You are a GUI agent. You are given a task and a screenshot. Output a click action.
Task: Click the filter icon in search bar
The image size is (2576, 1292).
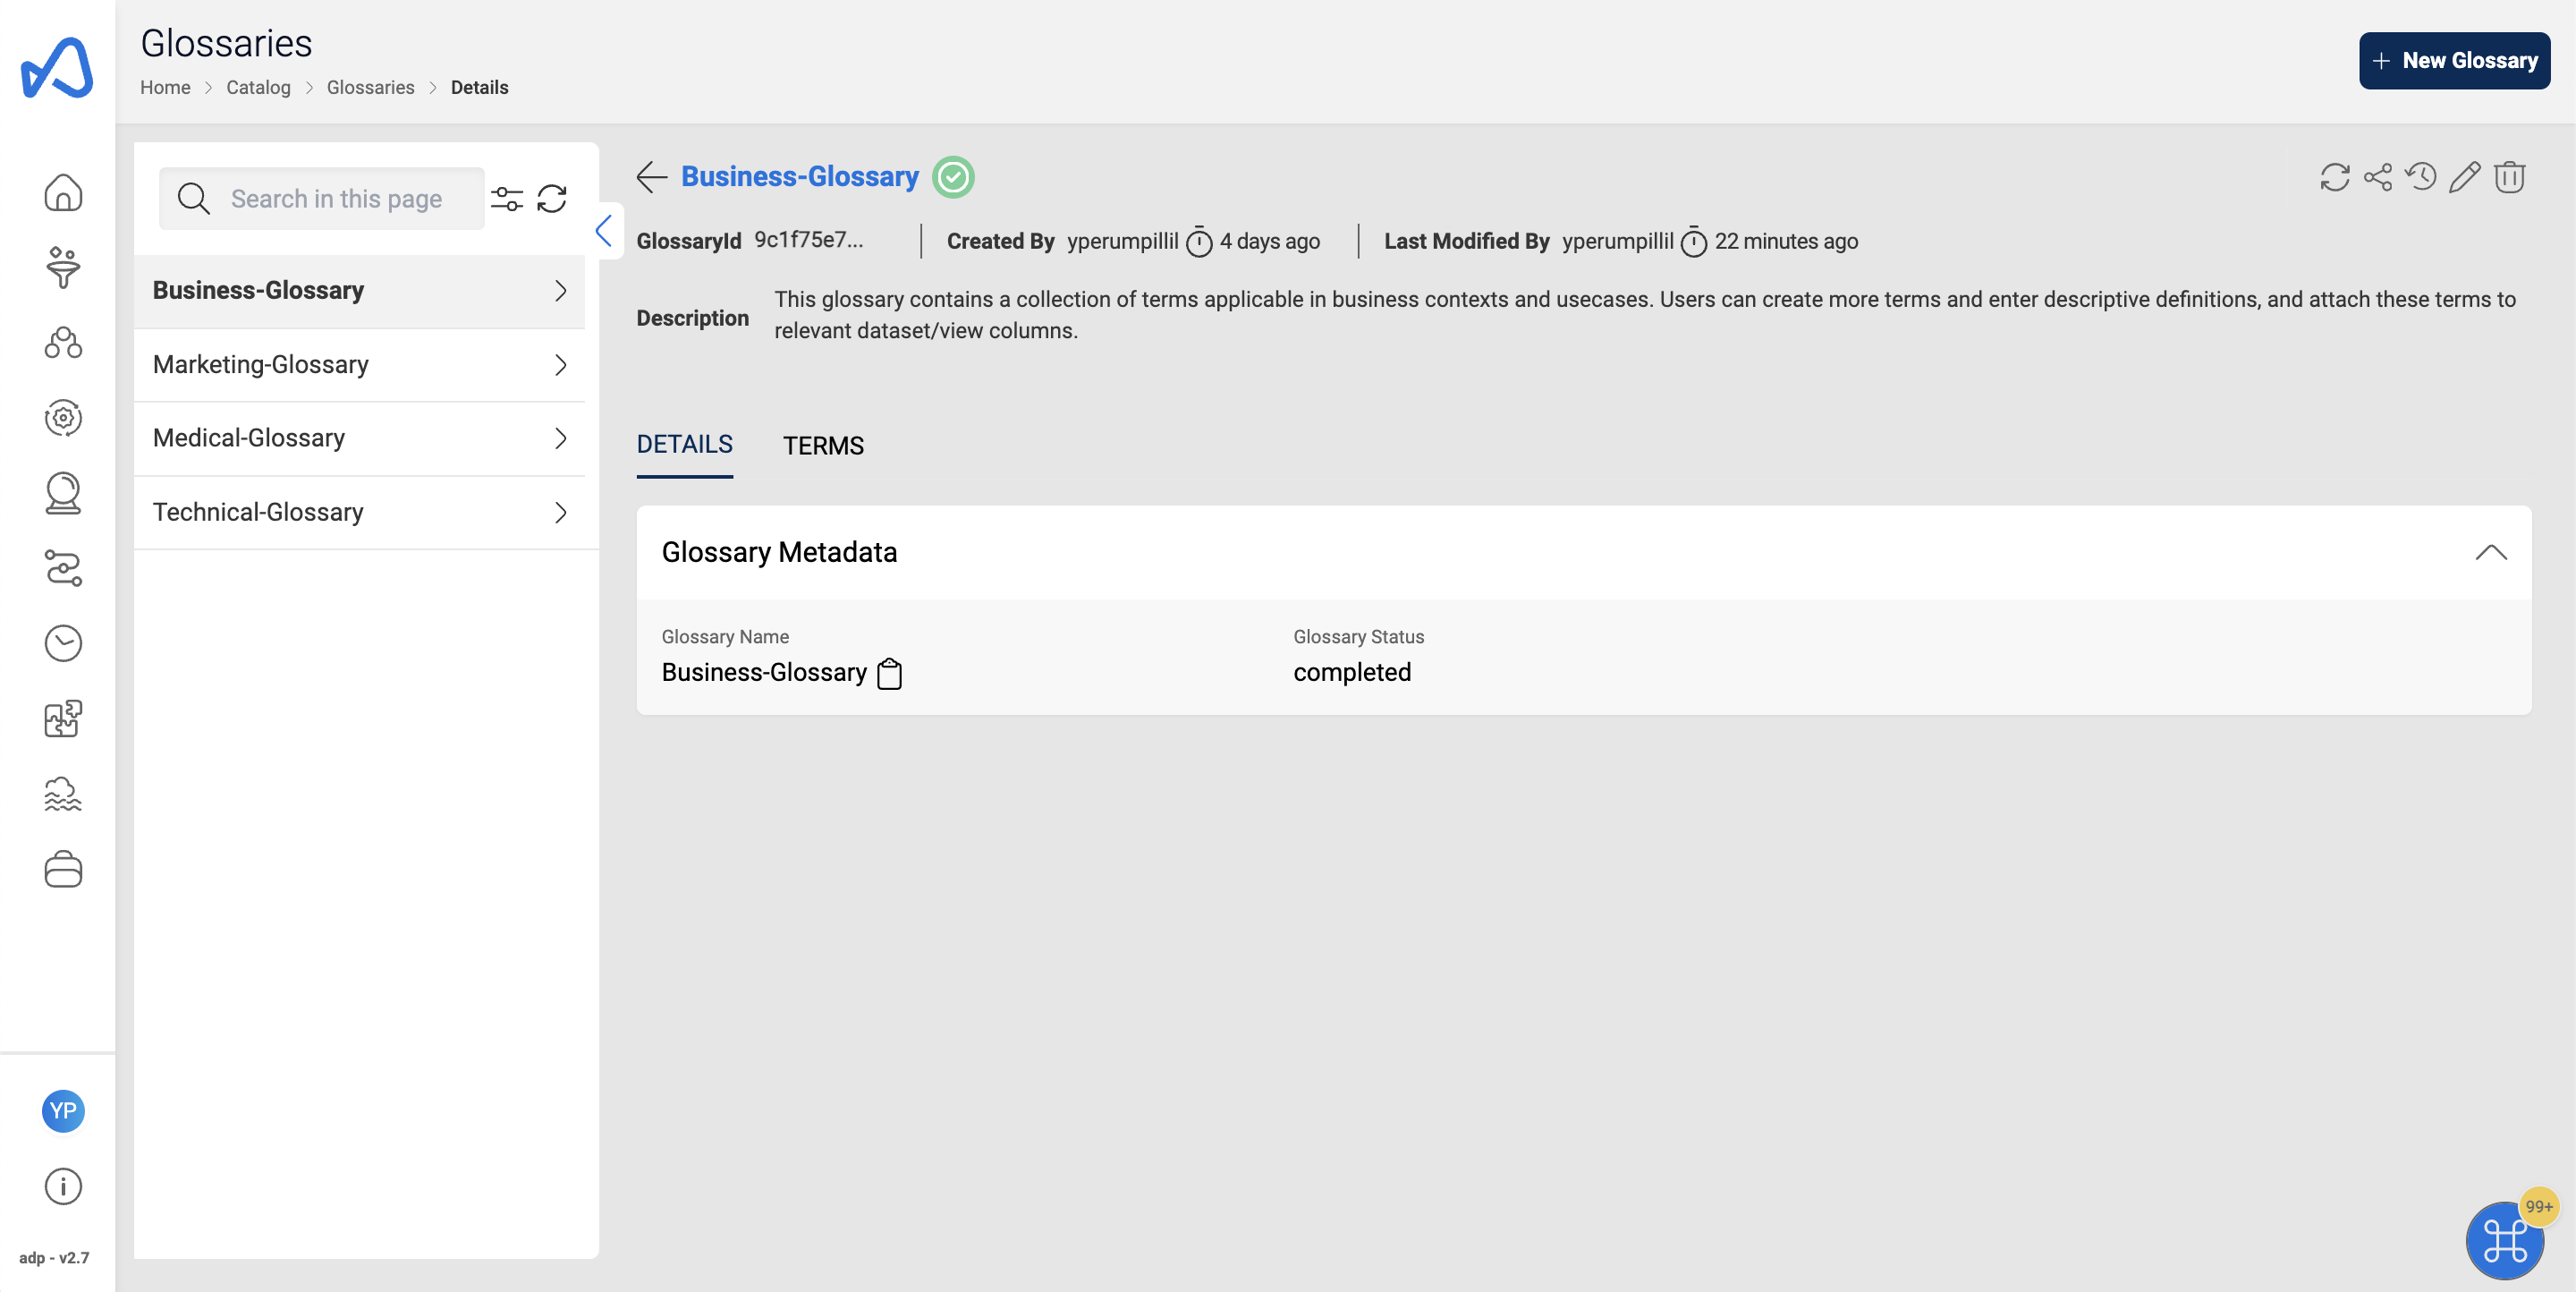click(507, 198)
